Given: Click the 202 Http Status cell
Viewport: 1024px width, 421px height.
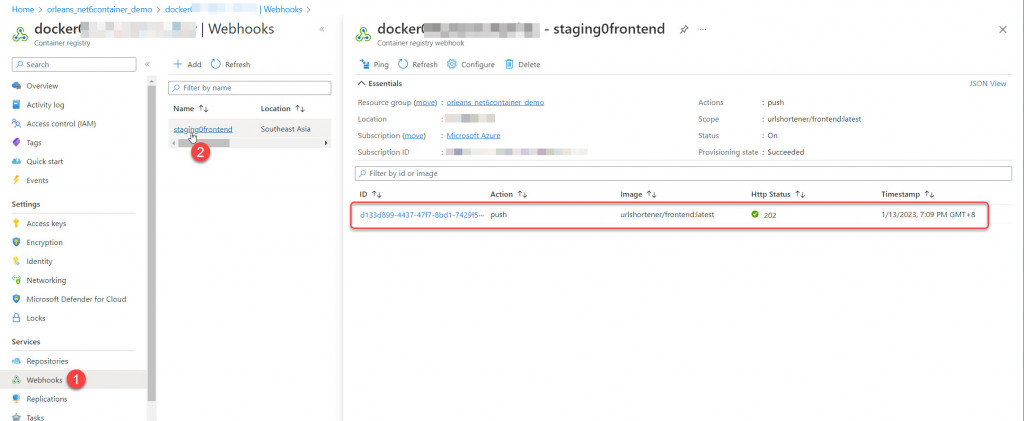Looking at the screenshot, I should coord(763,214).
